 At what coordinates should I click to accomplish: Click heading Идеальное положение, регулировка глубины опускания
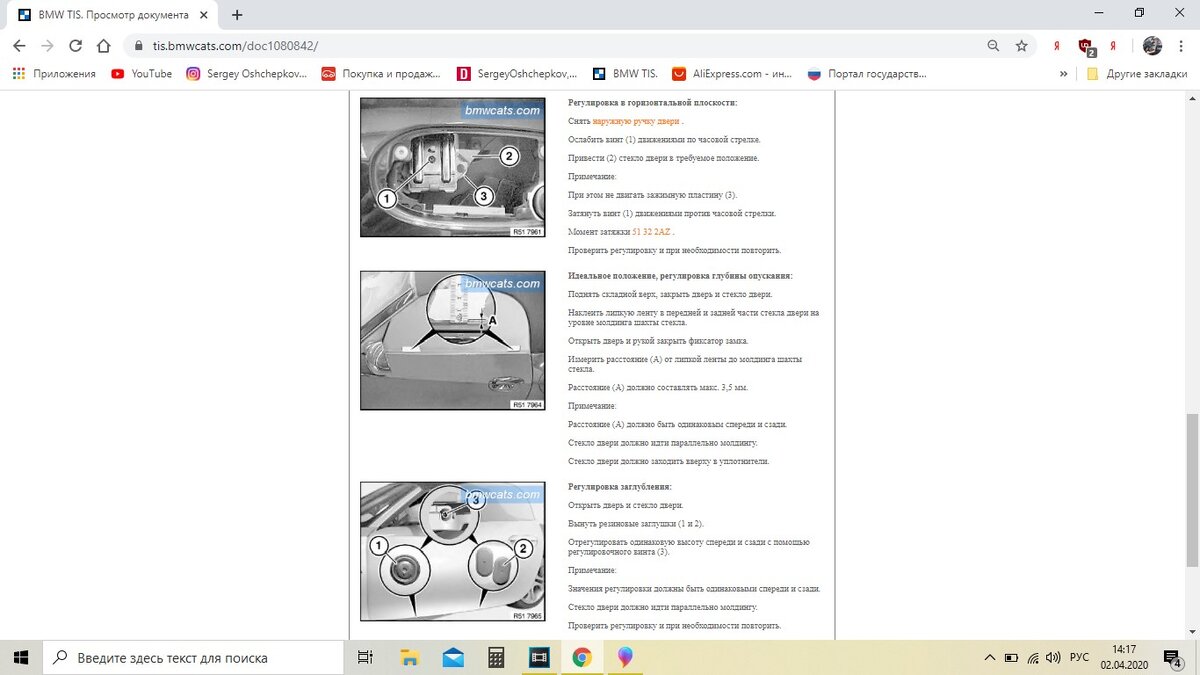click(x=680, y=275)
